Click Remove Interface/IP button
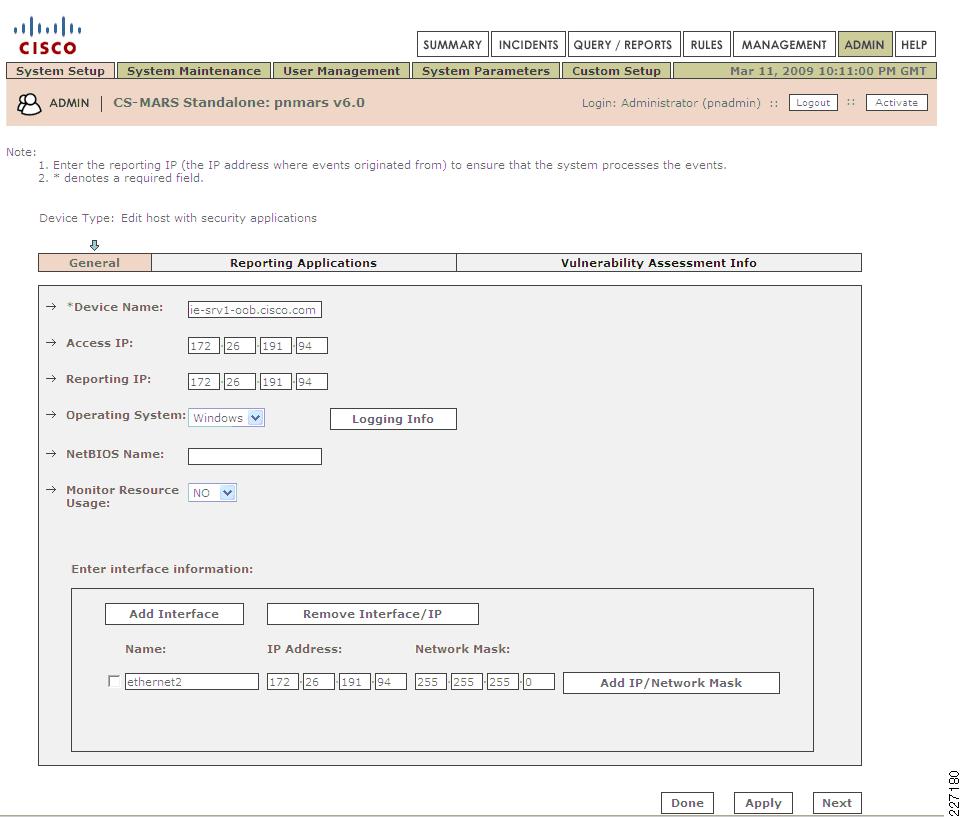Viewport: 960px width, 817px height. 372,614
